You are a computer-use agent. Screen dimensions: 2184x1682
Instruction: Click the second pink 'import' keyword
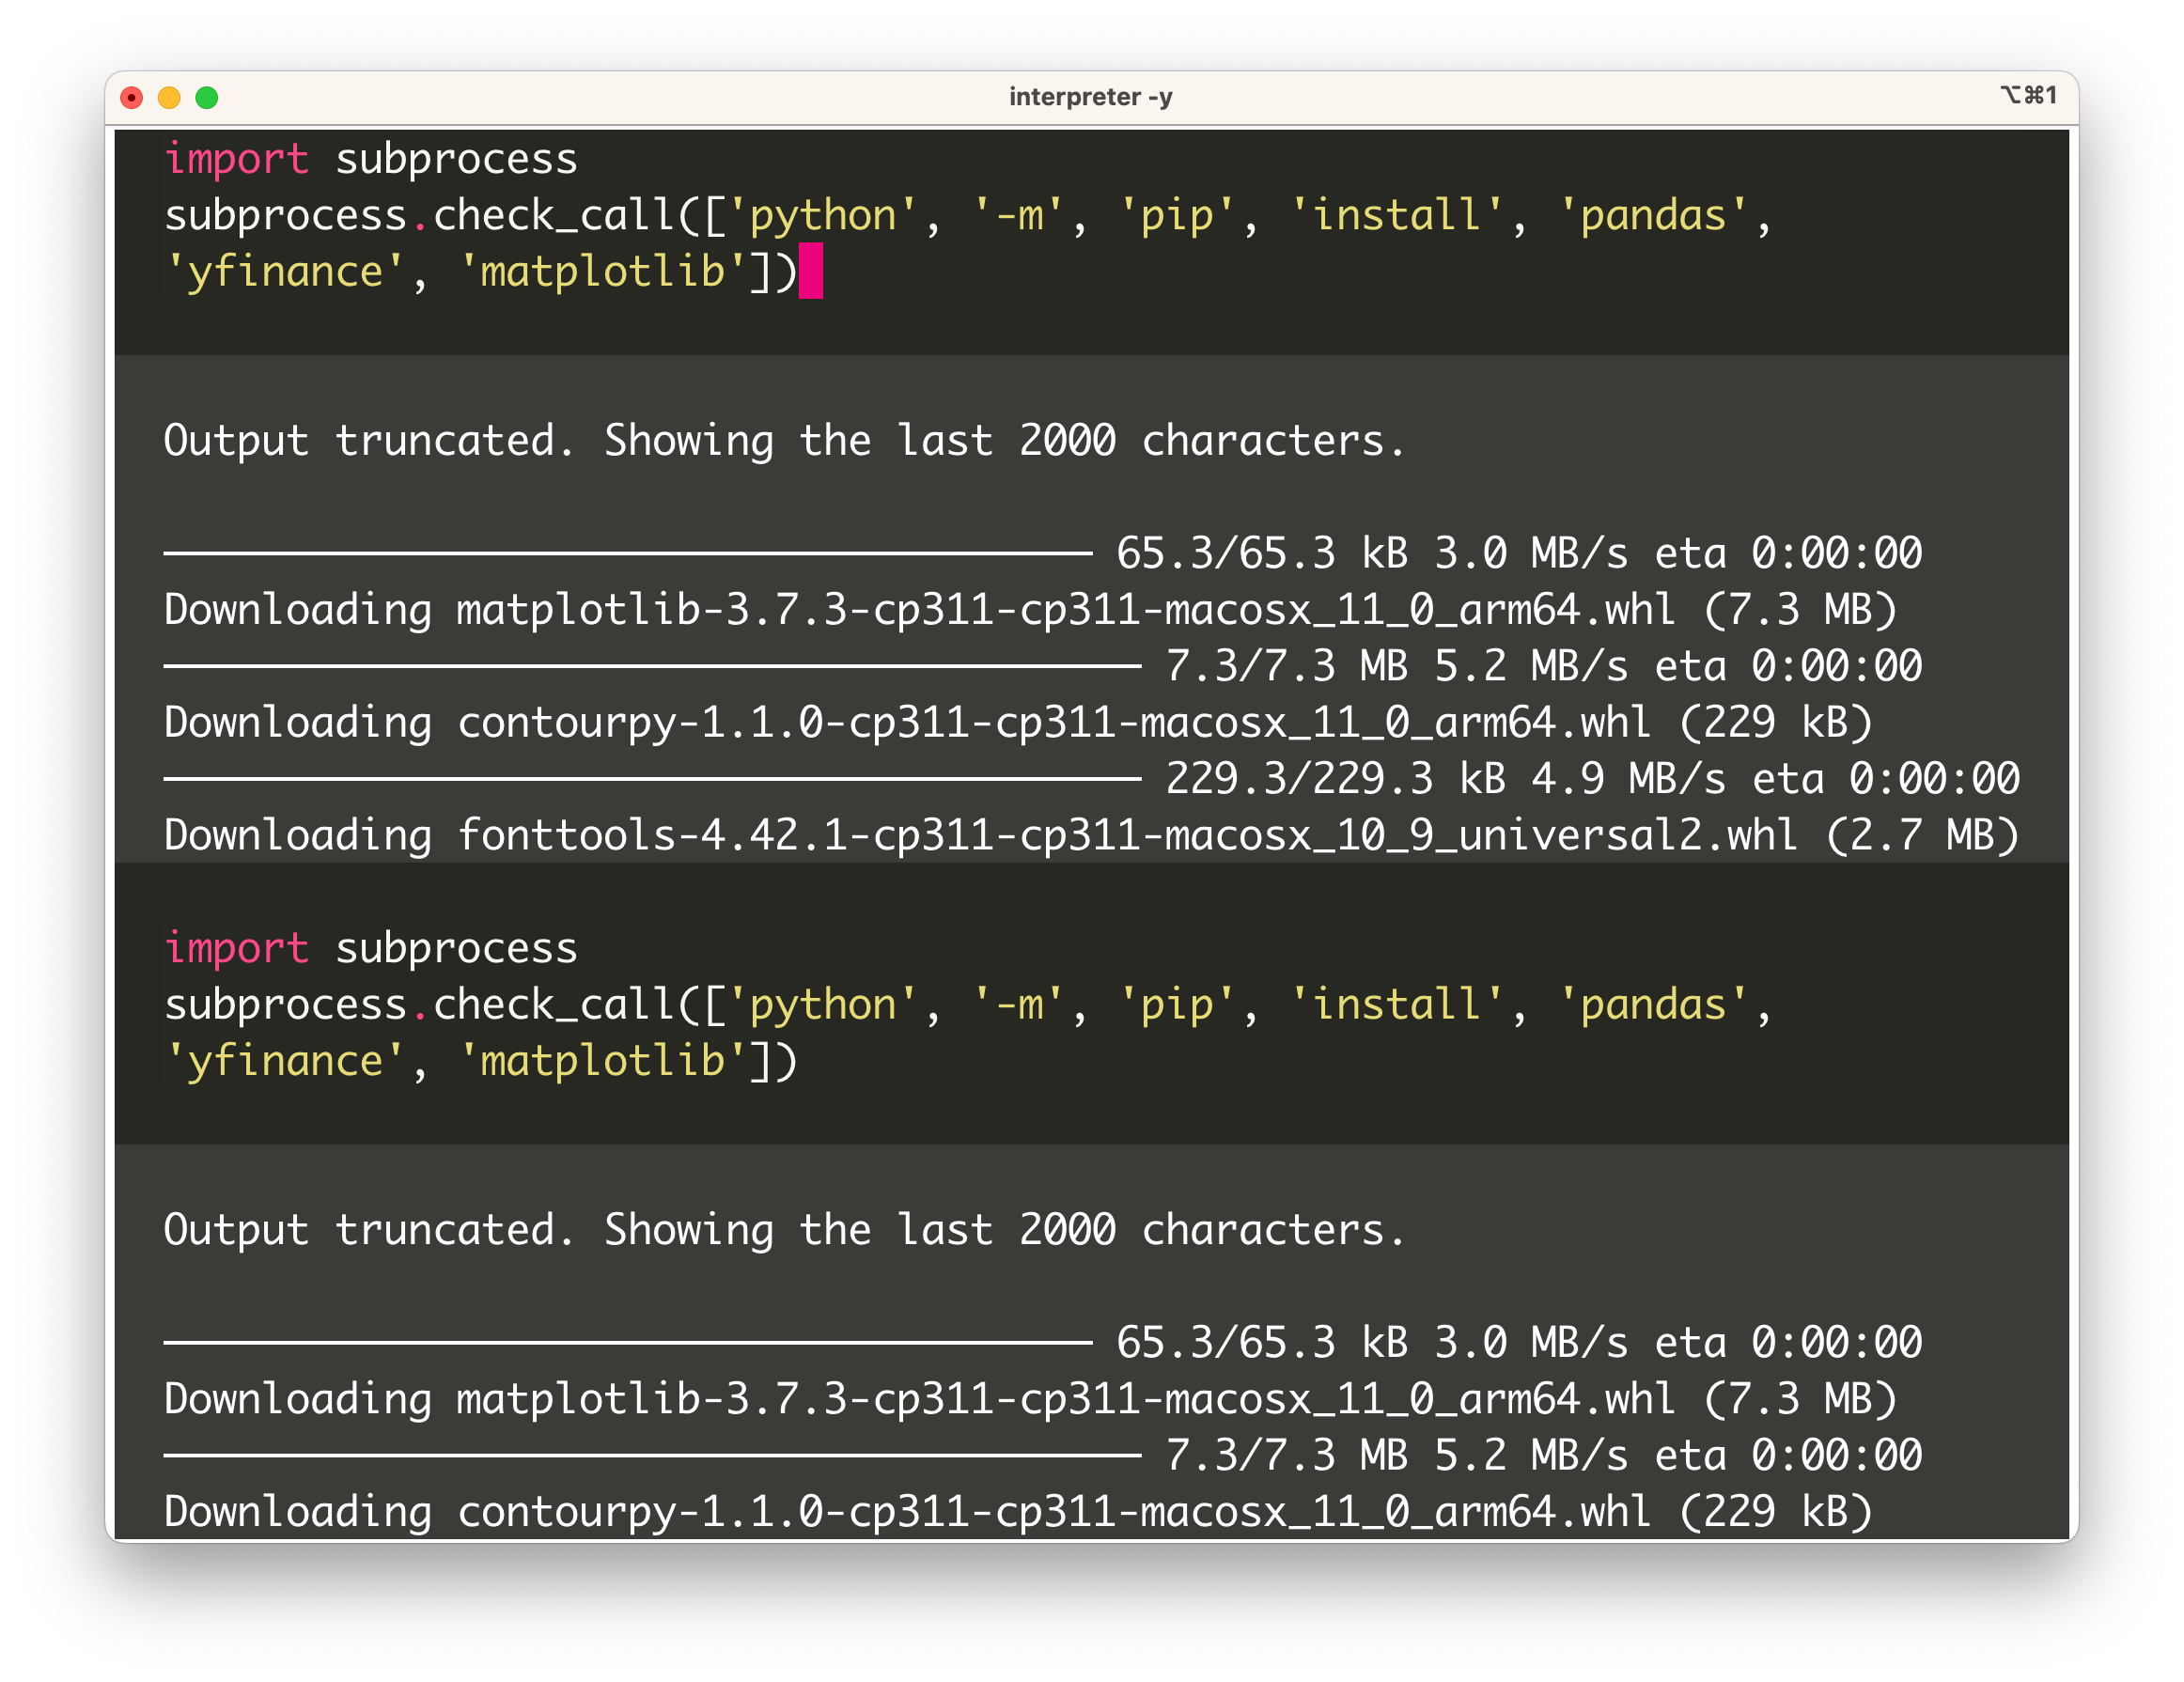pyautogui.click(x=236, y=948)
